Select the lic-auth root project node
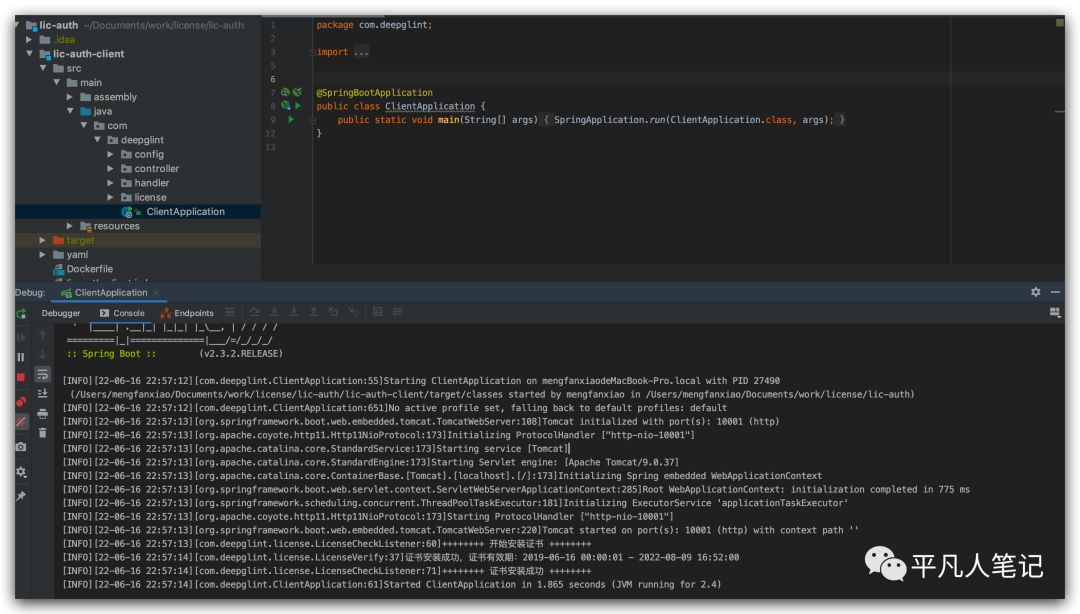 [138, 25]
